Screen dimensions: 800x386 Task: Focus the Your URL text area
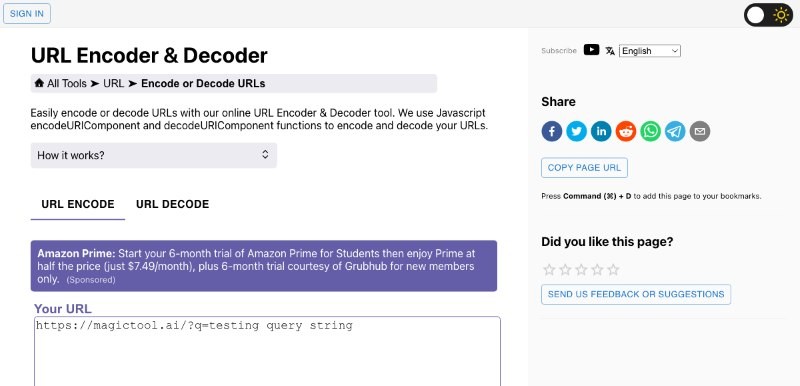pos(267,351)
